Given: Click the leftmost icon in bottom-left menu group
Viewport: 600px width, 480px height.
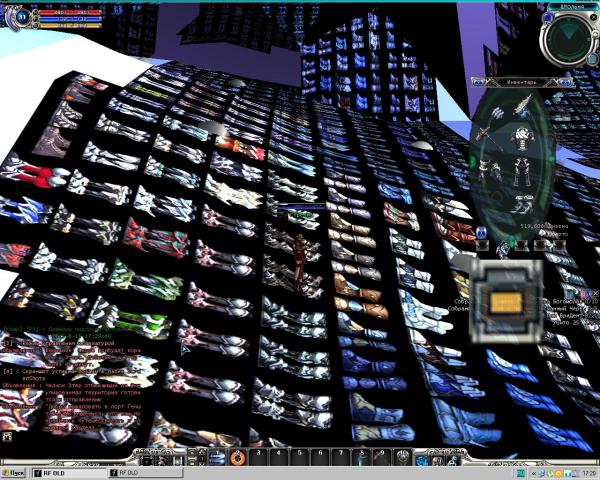Looking at the screenshot, I should (x=147, y=460).
